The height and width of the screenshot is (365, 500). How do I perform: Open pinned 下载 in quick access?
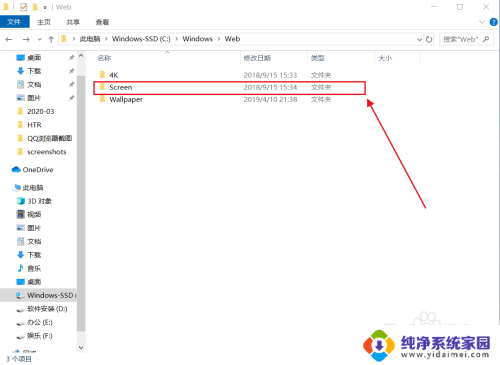34,71
